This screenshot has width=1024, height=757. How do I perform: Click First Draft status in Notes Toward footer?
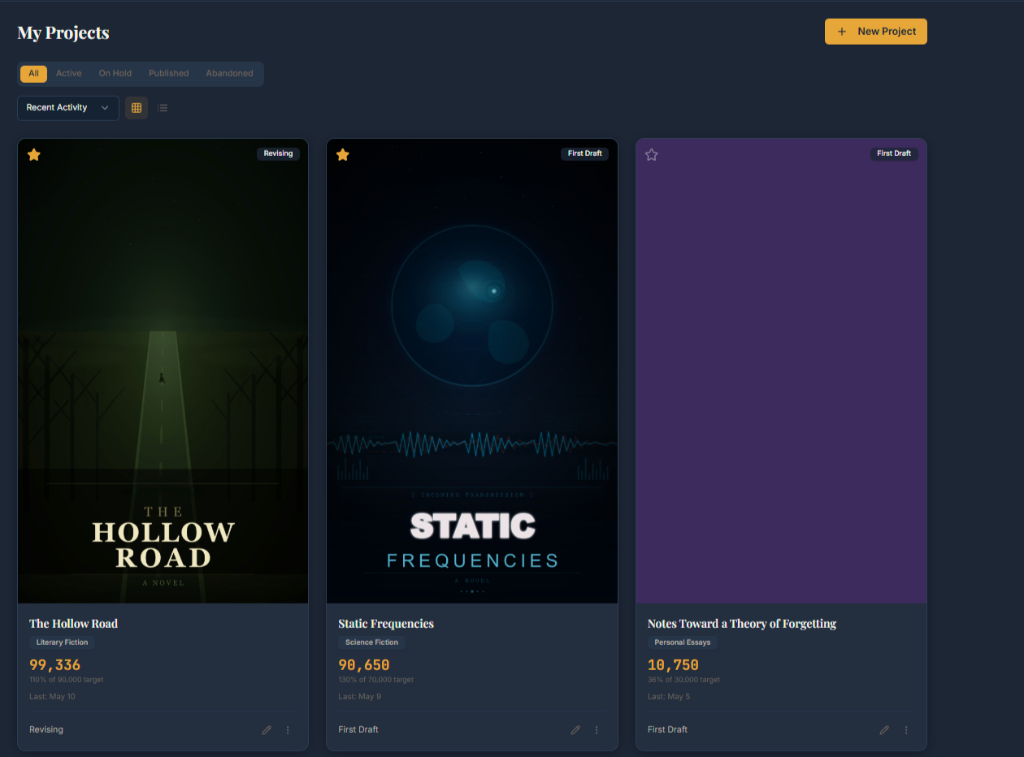click(x=667, y=730)
